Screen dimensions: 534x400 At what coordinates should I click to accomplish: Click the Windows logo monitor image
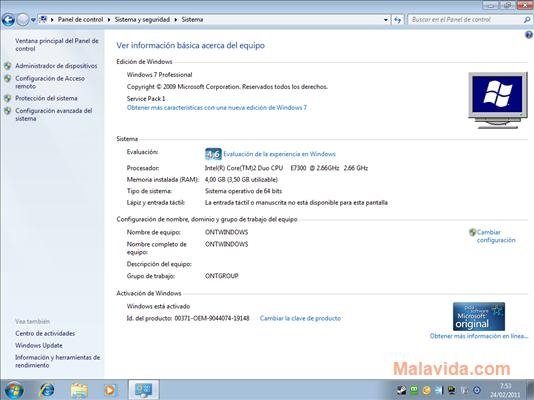click(x=498, y=100)
